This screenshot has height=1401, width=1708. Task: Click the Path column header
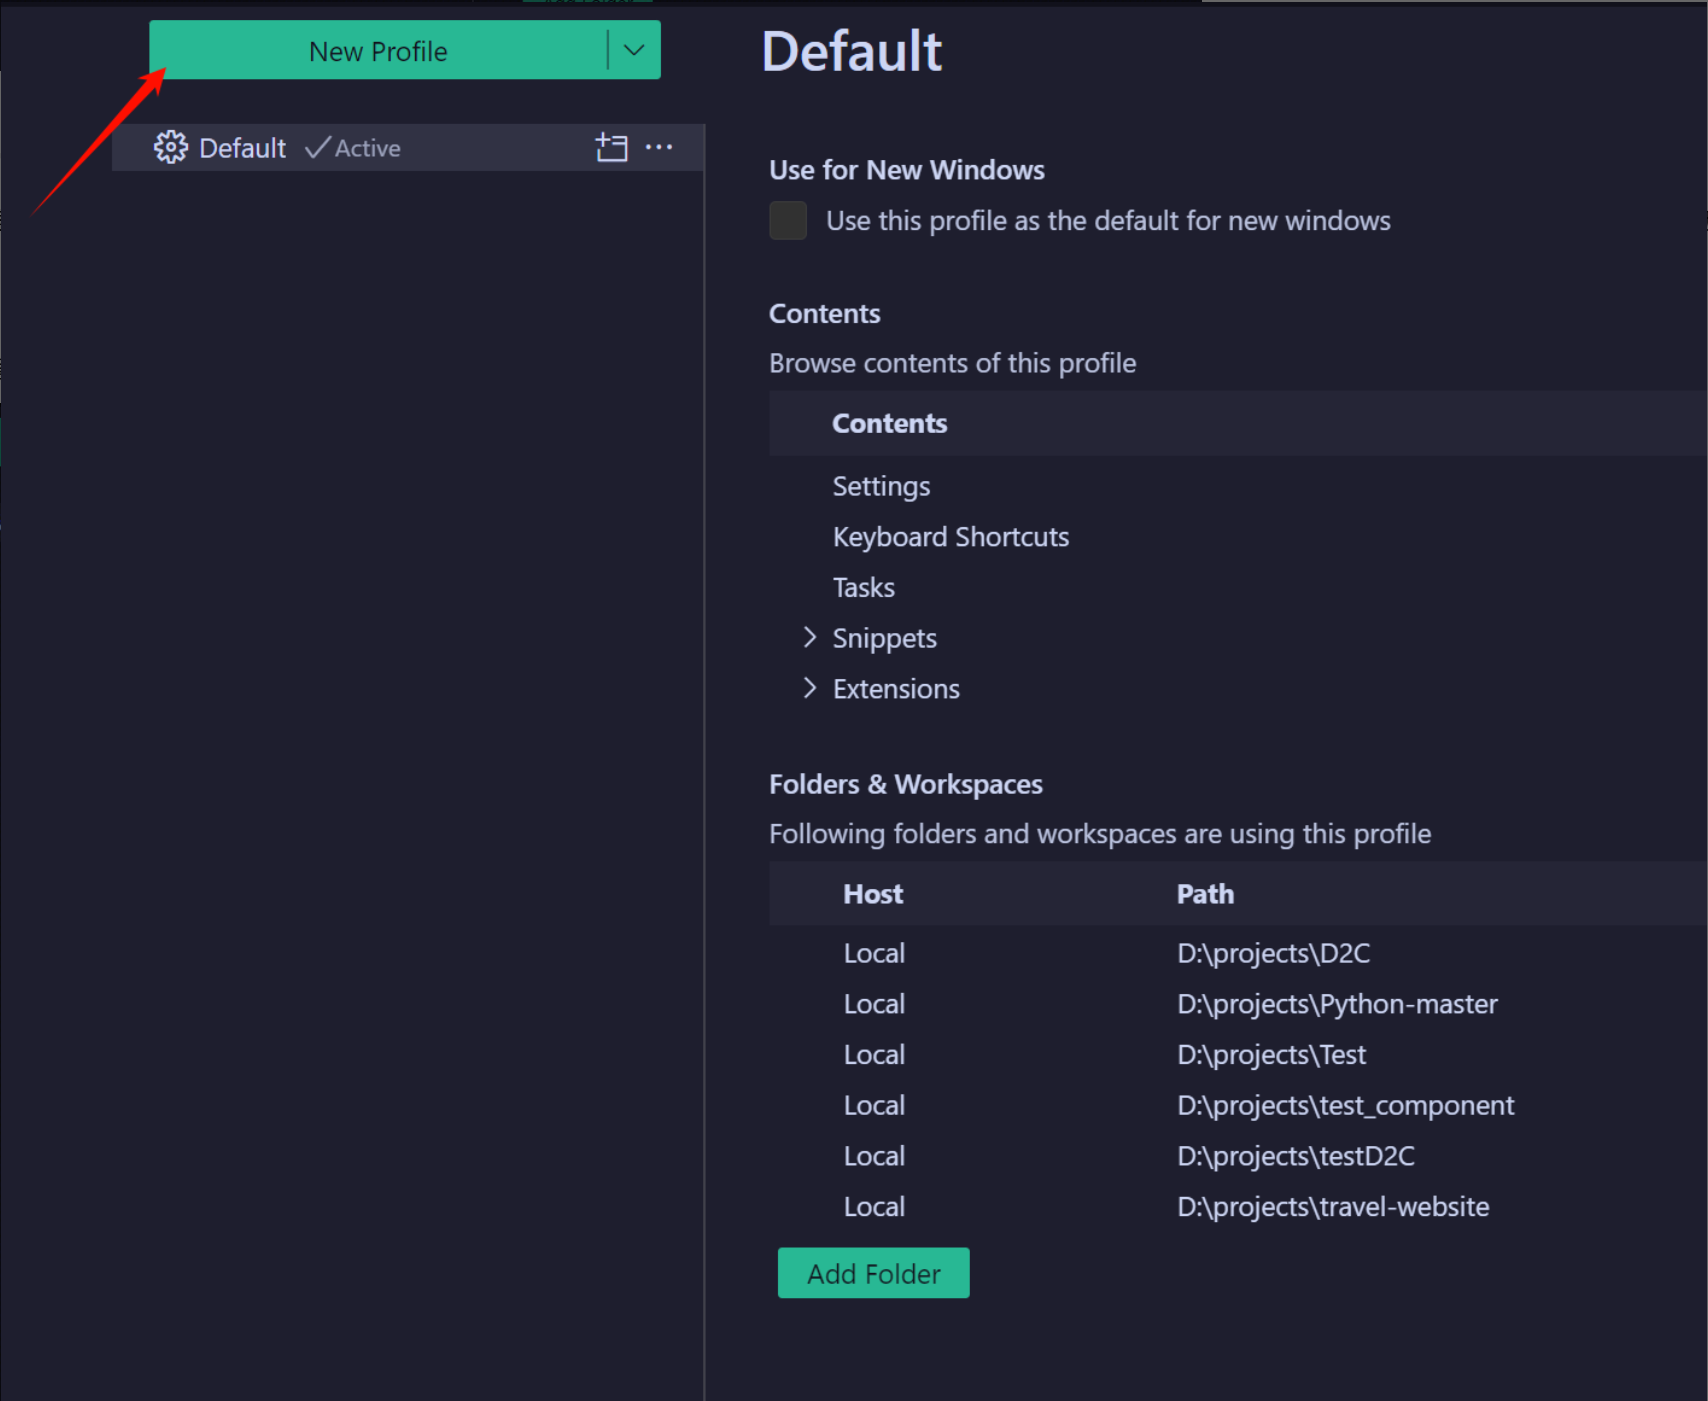pos(1204,893)
